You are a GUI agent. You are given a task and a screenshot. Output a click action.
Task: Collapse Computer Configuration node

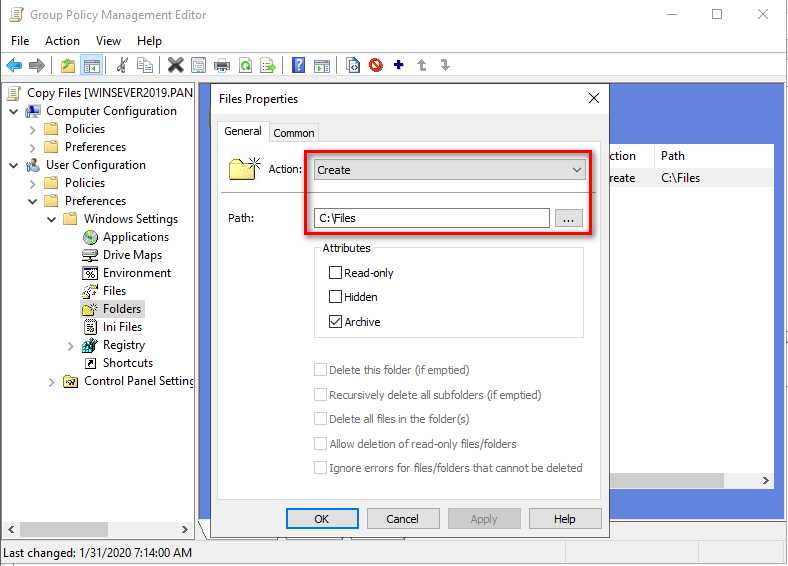click(x=14, y=111)
